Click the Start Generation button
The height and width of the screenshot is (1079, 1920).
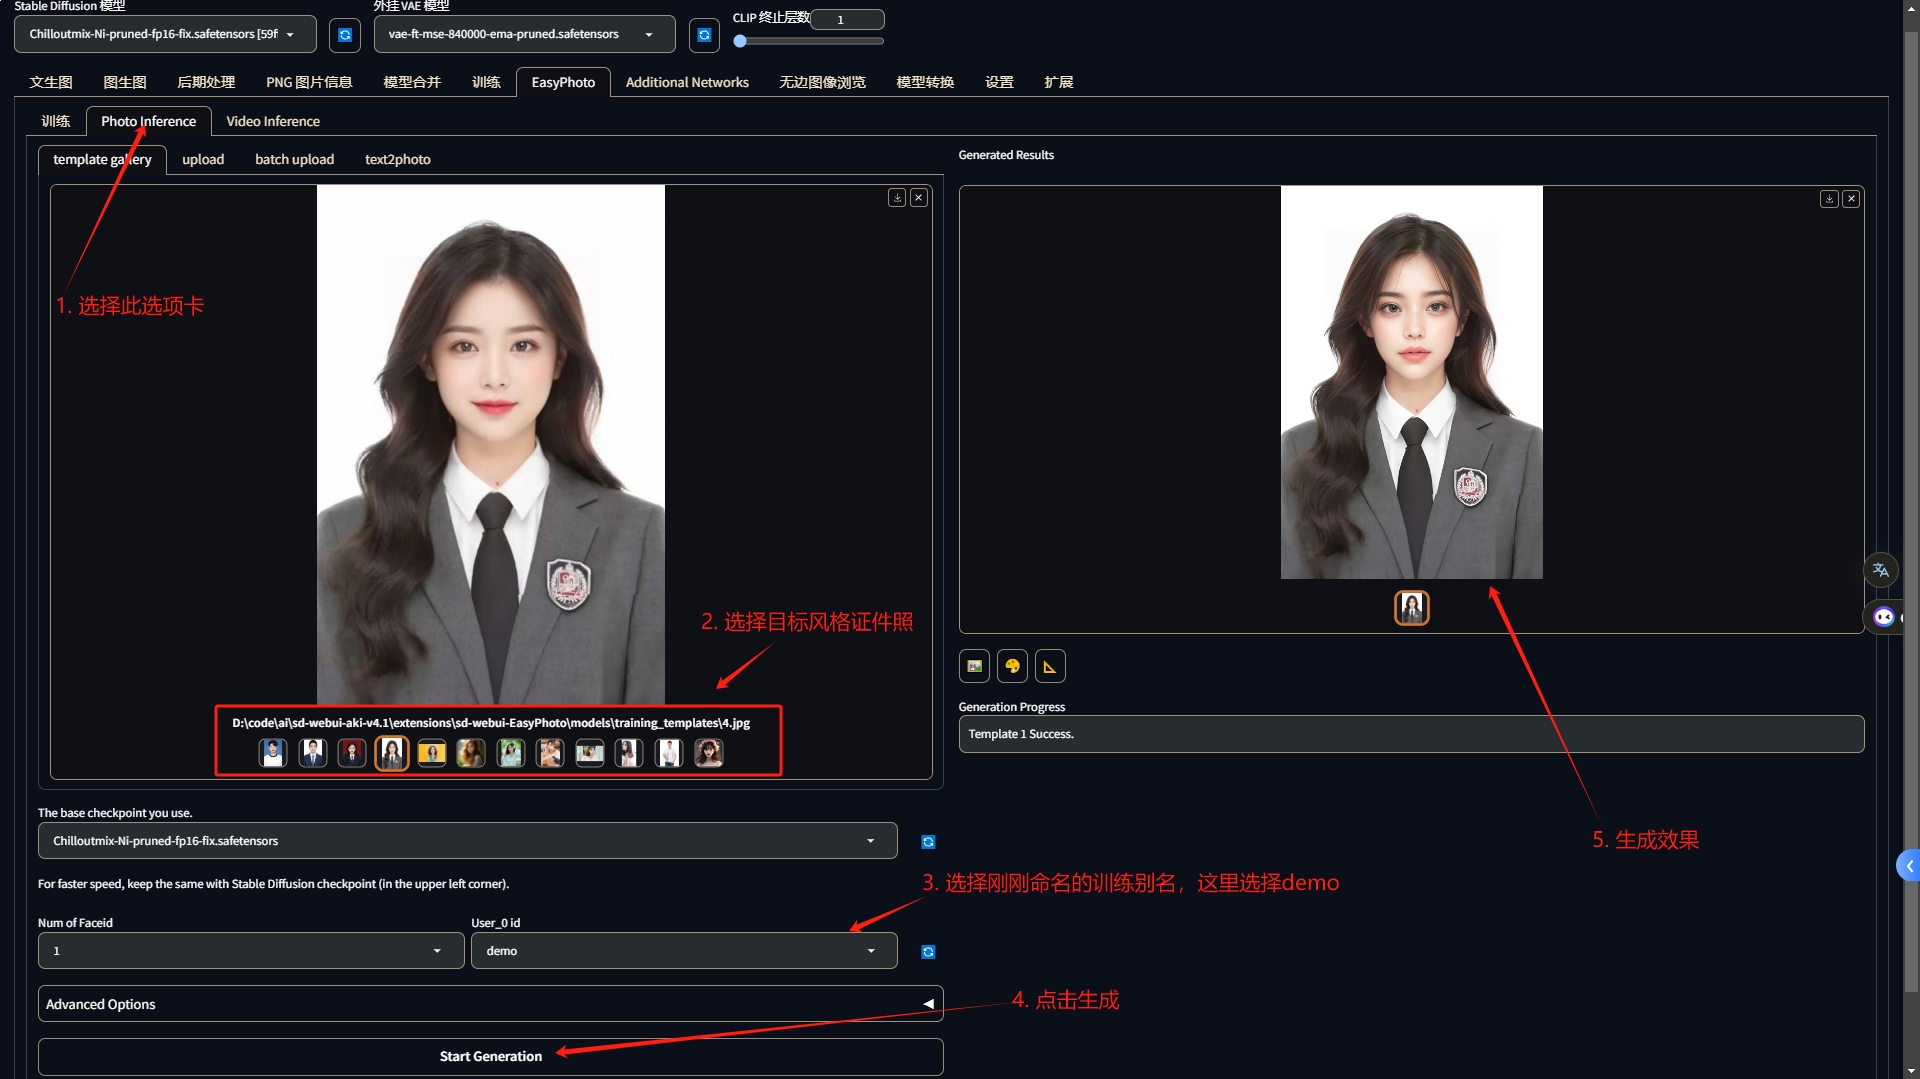pos(490,1056)
